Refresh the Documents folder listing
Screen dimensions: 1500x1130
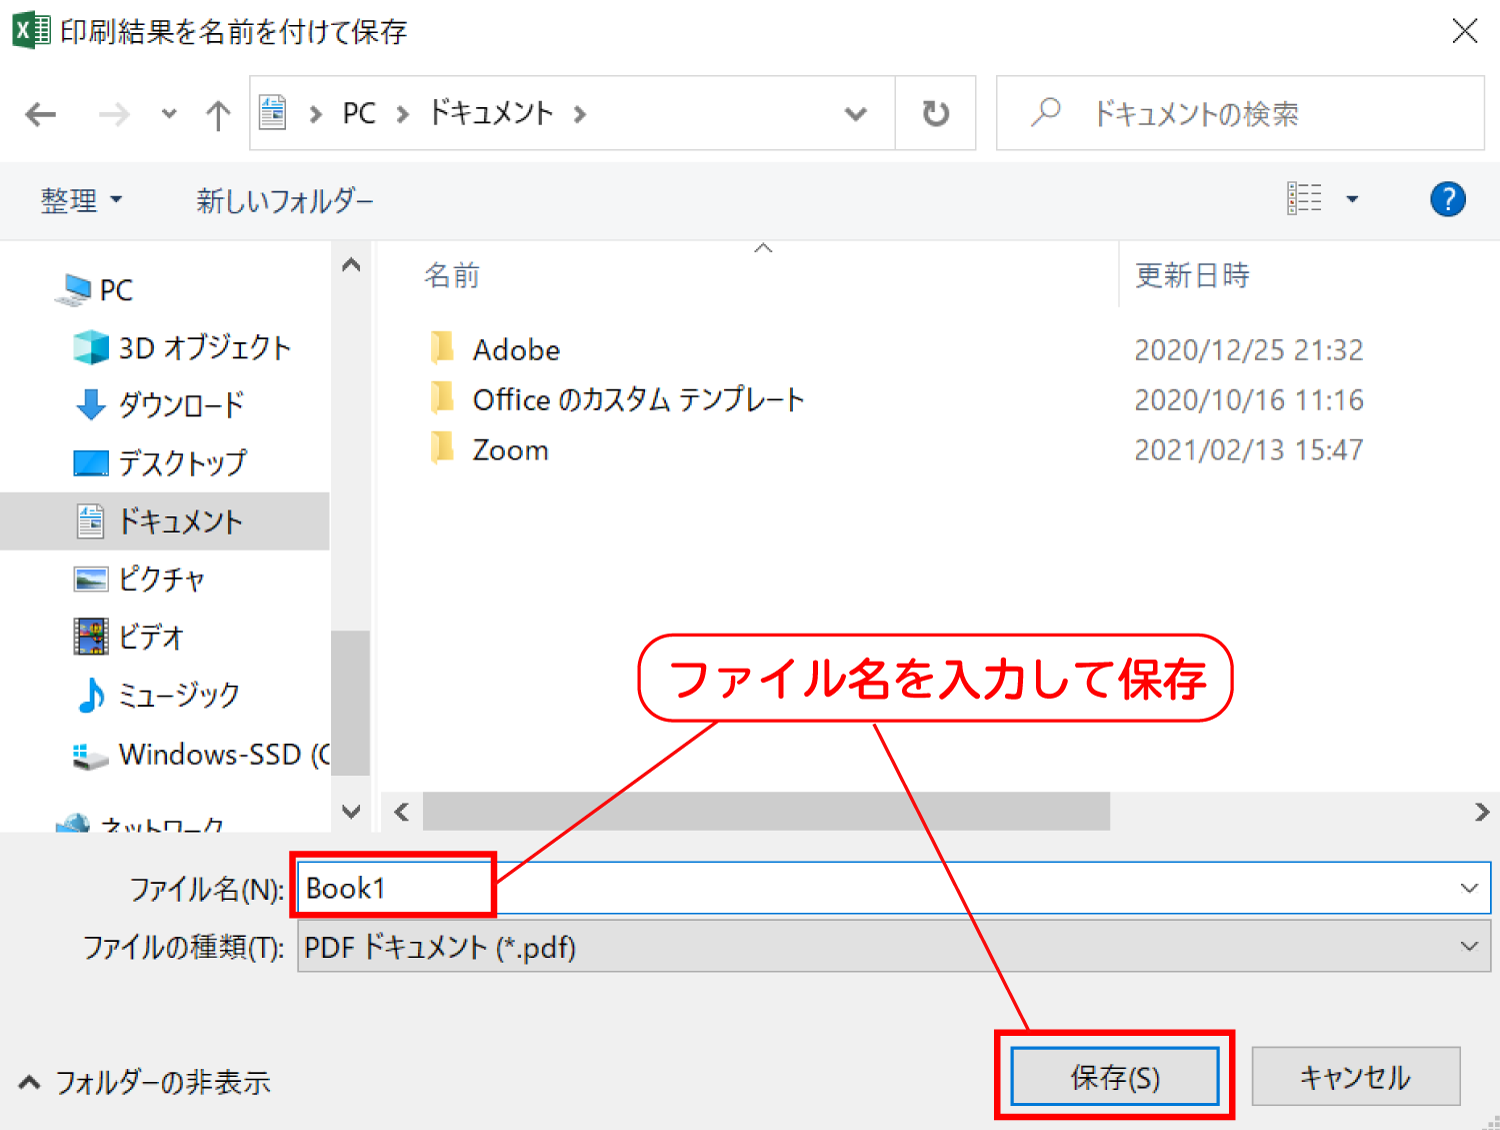click(x=935, y=114)
